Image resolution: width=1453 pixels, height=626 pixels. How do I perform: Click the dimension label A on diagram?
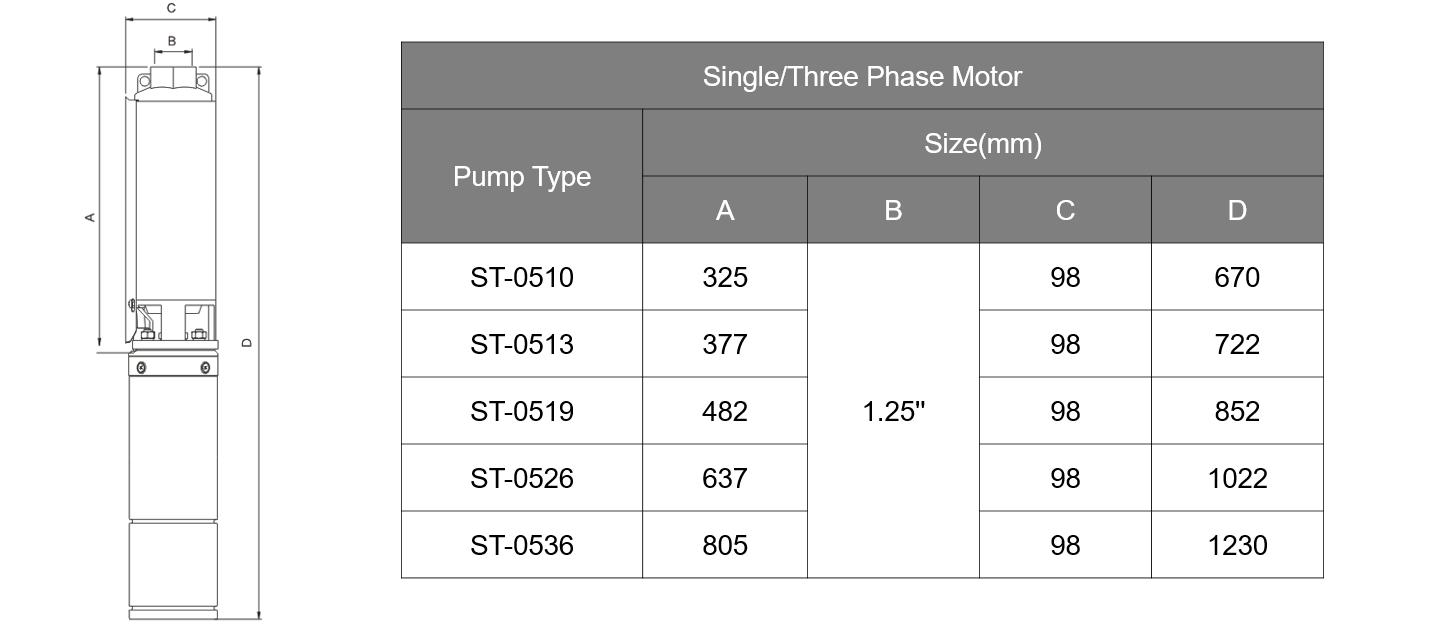coord(90,216)
